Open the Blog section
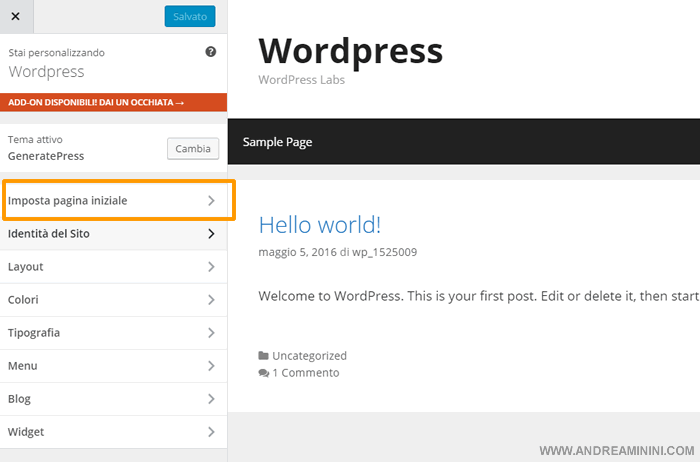 [113, 399]
